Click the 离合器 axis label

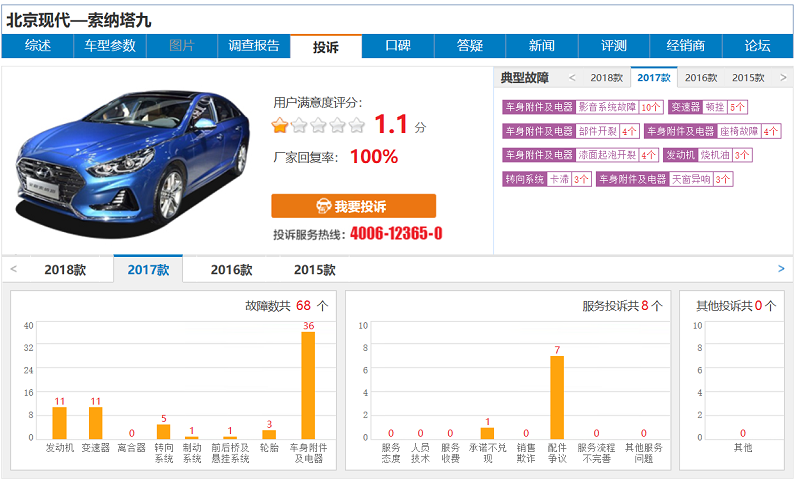pos(132,448)
